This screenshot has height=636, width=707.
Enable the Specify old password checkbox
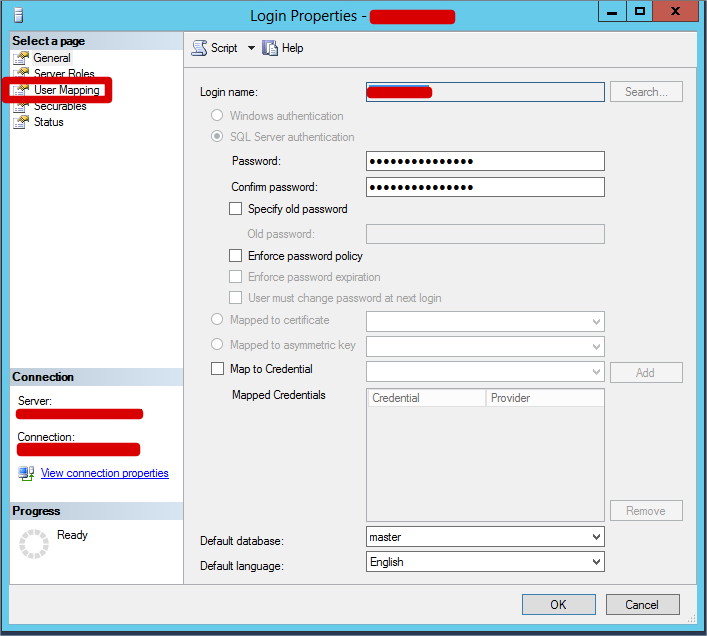click(x=236, y=209)
